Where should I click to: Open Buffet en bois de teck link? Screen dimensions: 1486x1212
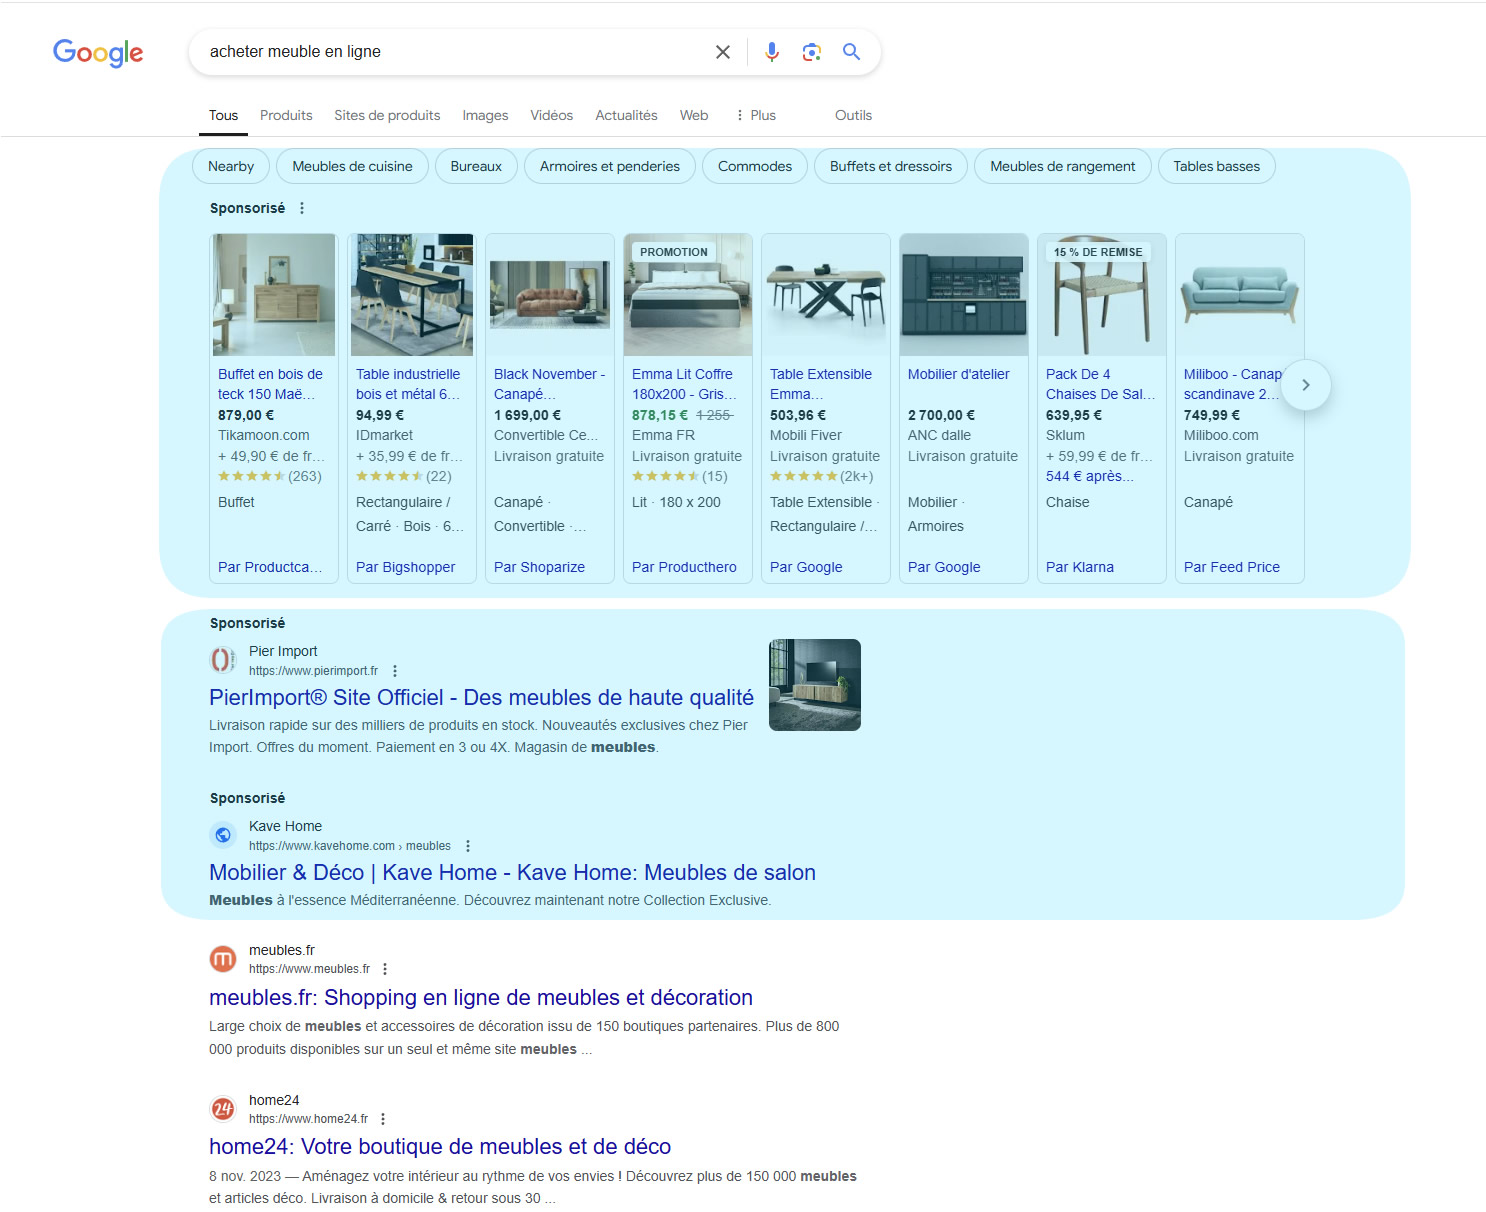(x=271, y=384)
